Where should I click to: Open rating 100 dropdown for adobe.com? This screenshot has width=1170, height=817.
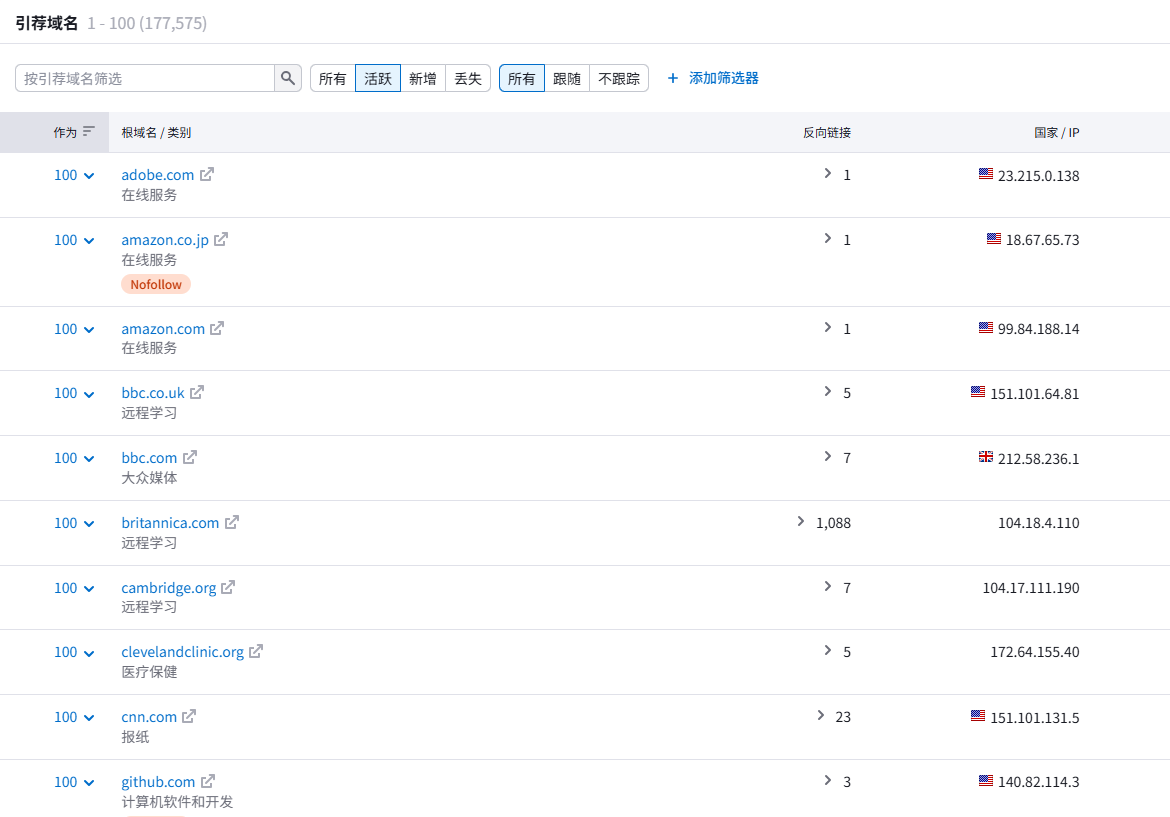click(x=75, y=175)
